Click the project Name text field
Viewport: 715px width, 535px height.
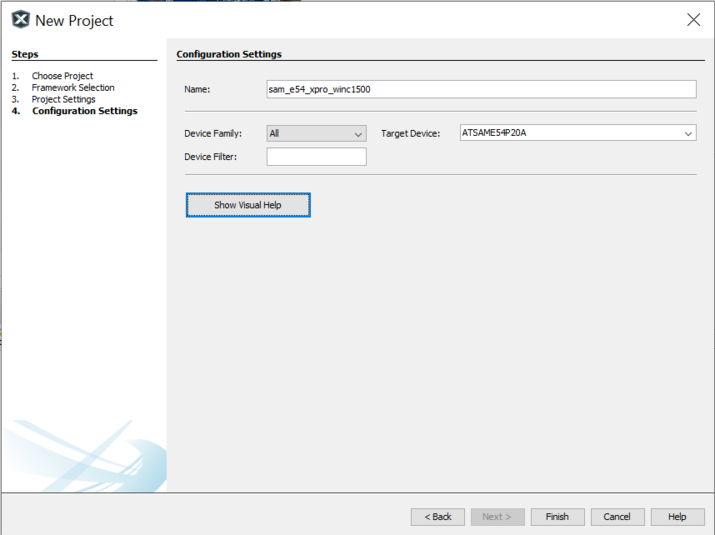(481, 89)
